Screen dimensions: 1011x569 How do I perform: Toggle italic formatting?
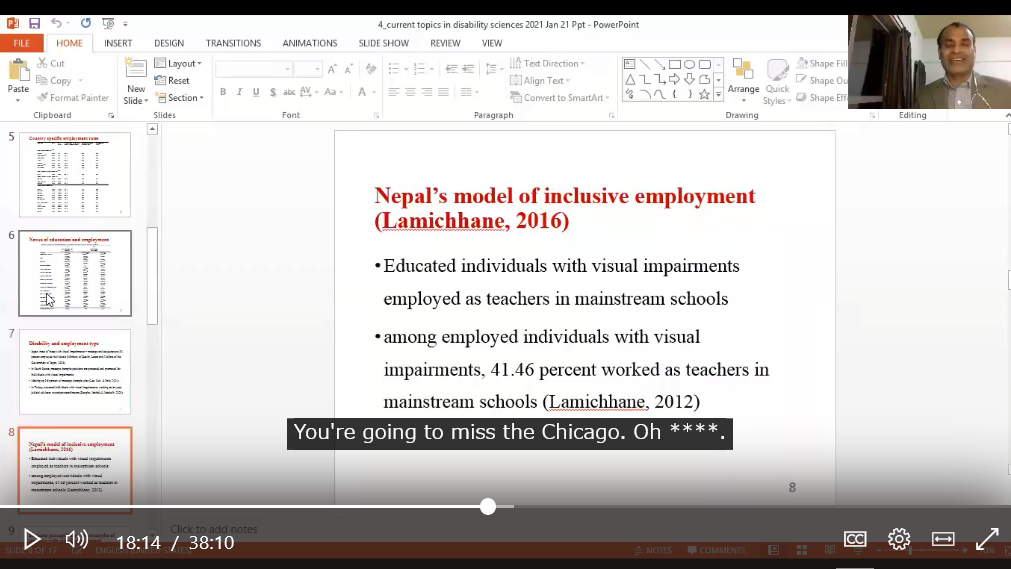239,92
